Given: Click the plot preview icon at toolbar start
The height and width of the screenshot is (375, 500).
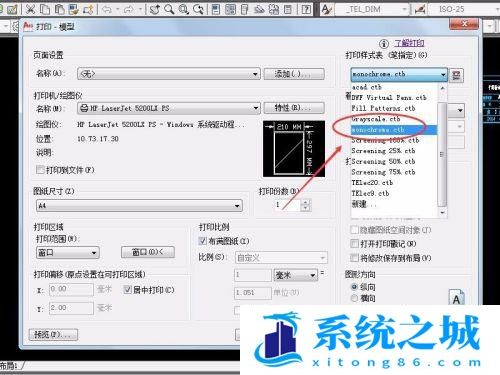Looking at the screenshot, I should coord(12,9).
